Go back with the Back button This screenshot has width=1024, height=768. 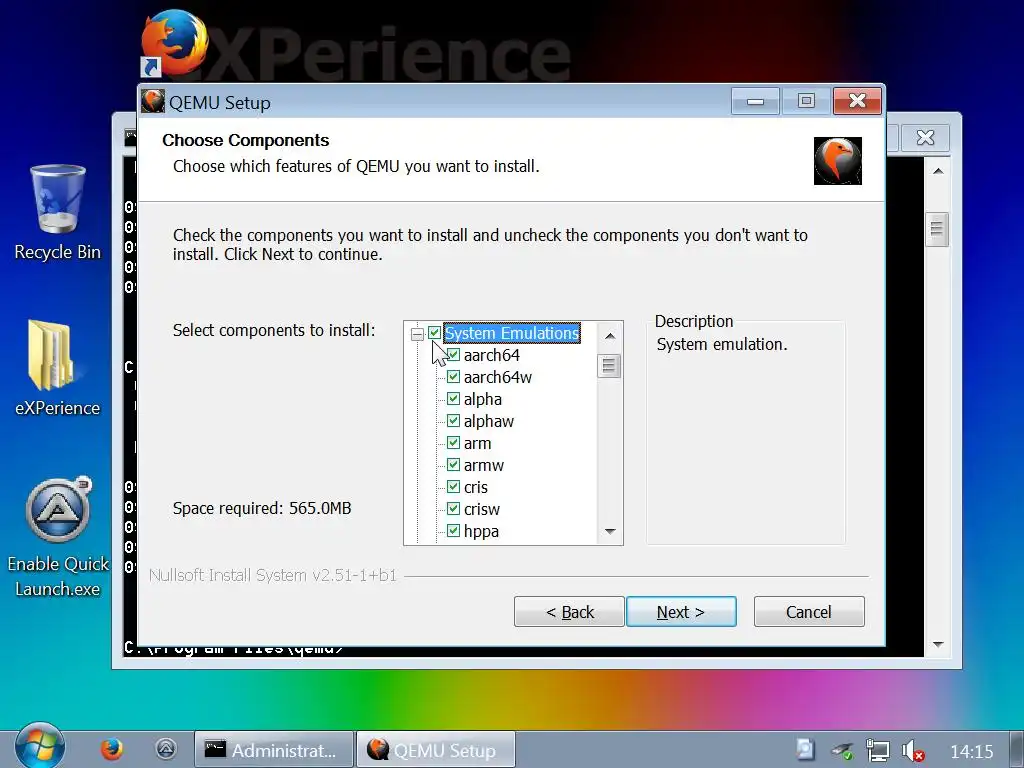click(x=569, y=612)
